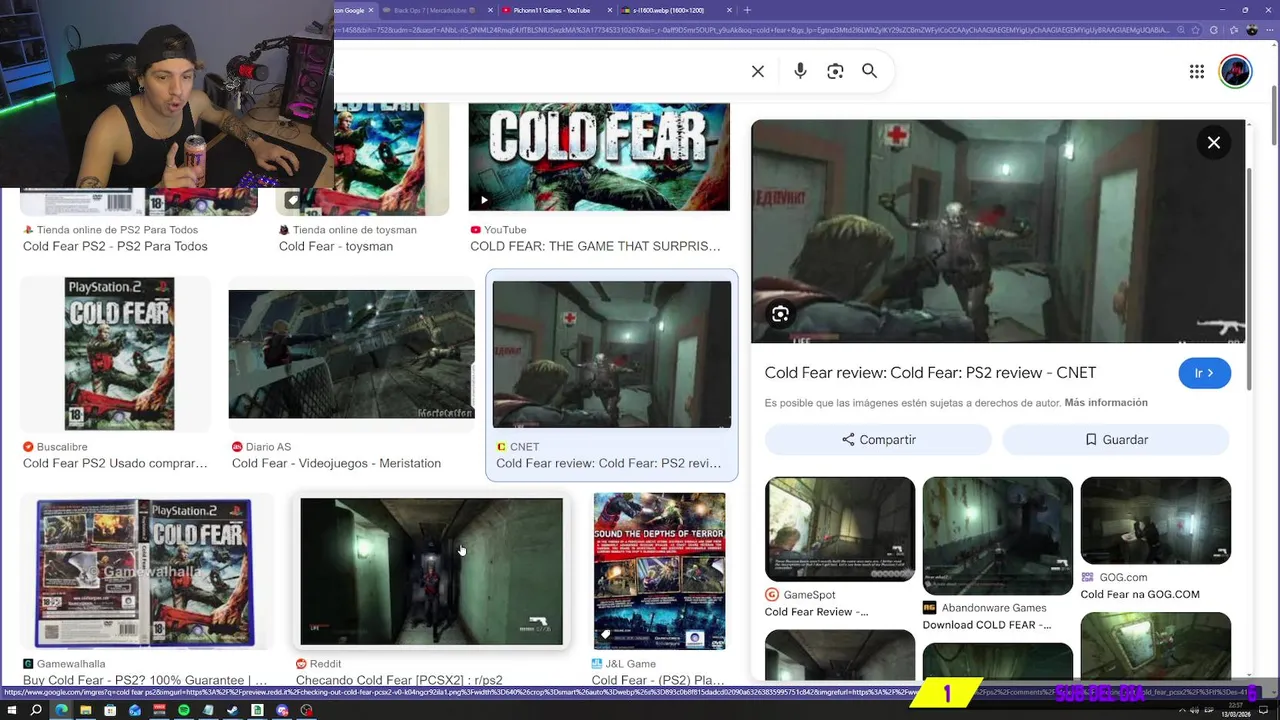This screenshot has height=720, width=1280.
Task: Close the Pichorro11 Games YouTube tab
Action: point(610,10)
